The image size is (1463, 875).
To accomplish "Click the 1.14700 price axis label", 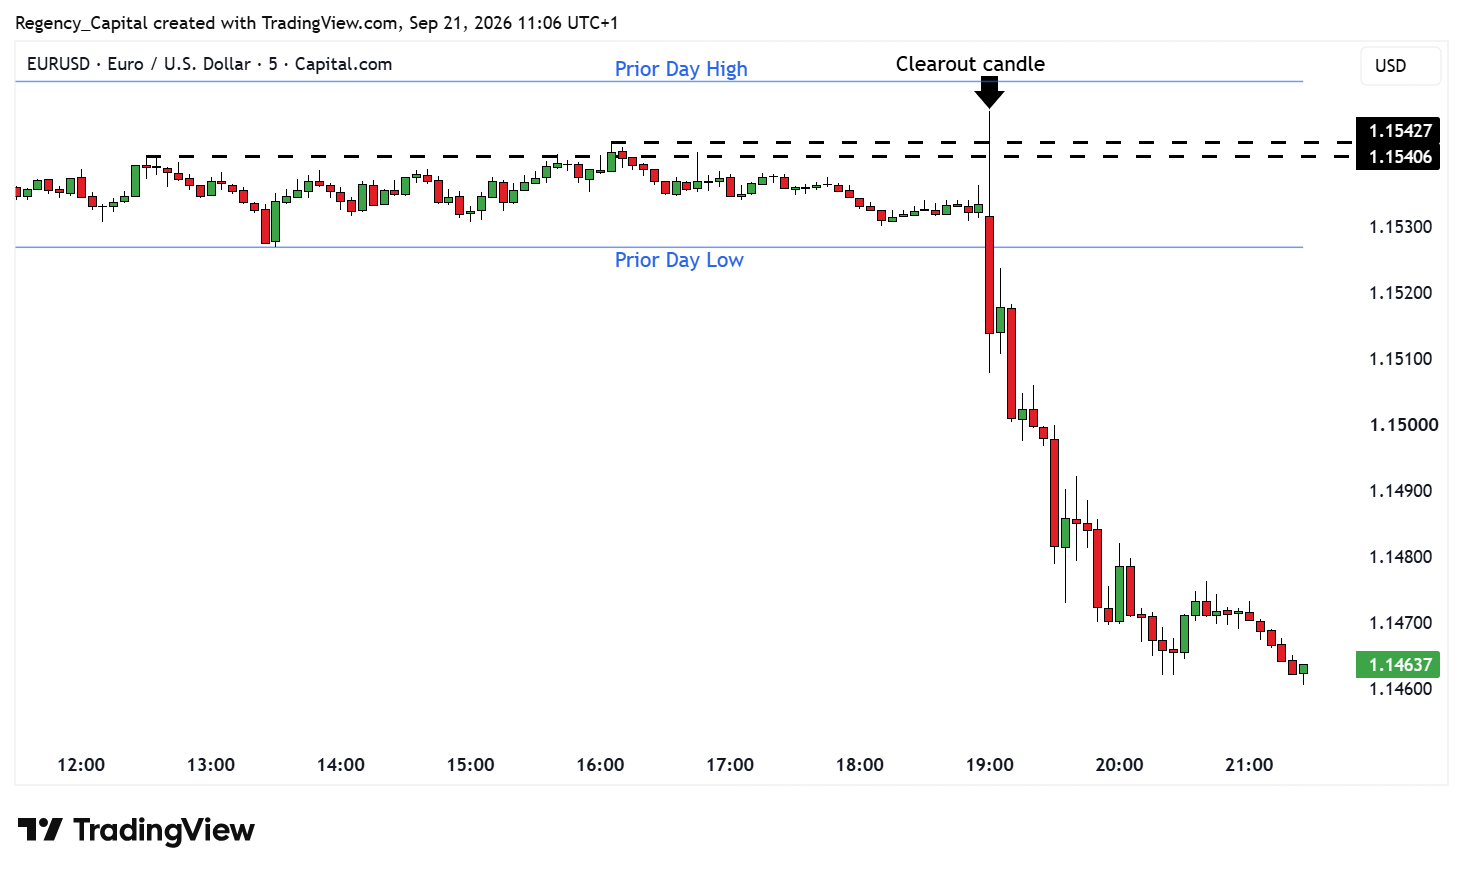I will tap(1400, 623).
